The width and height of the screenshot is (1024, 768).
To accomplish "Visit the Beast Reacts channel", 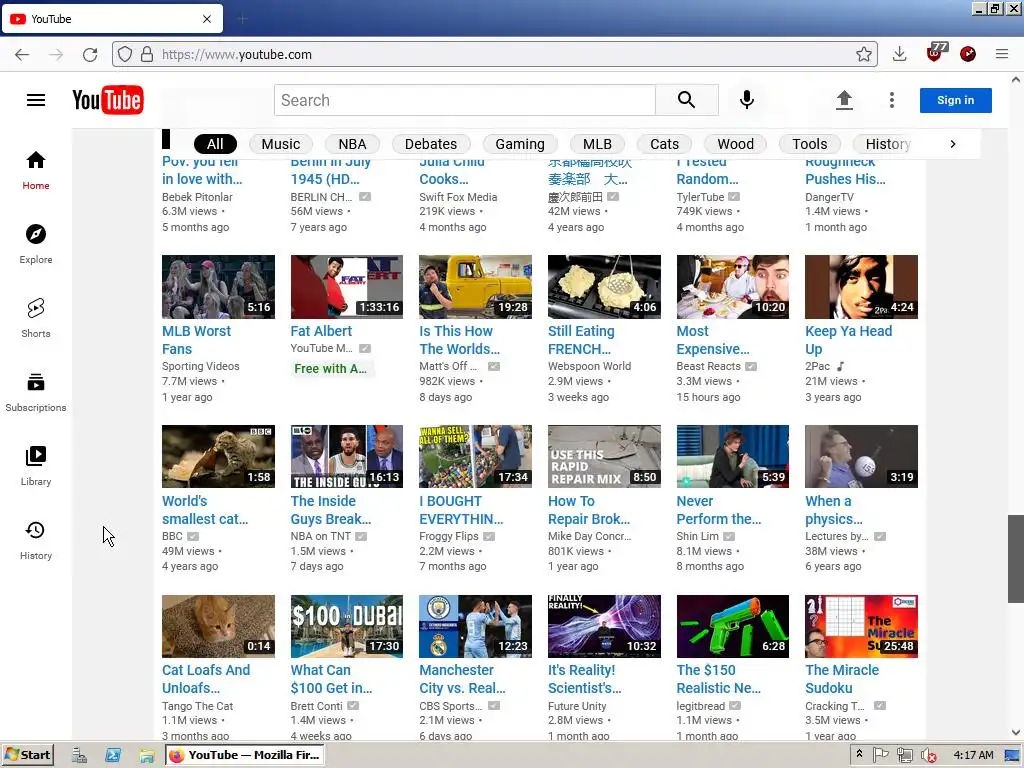I will [x=709, y=366].
